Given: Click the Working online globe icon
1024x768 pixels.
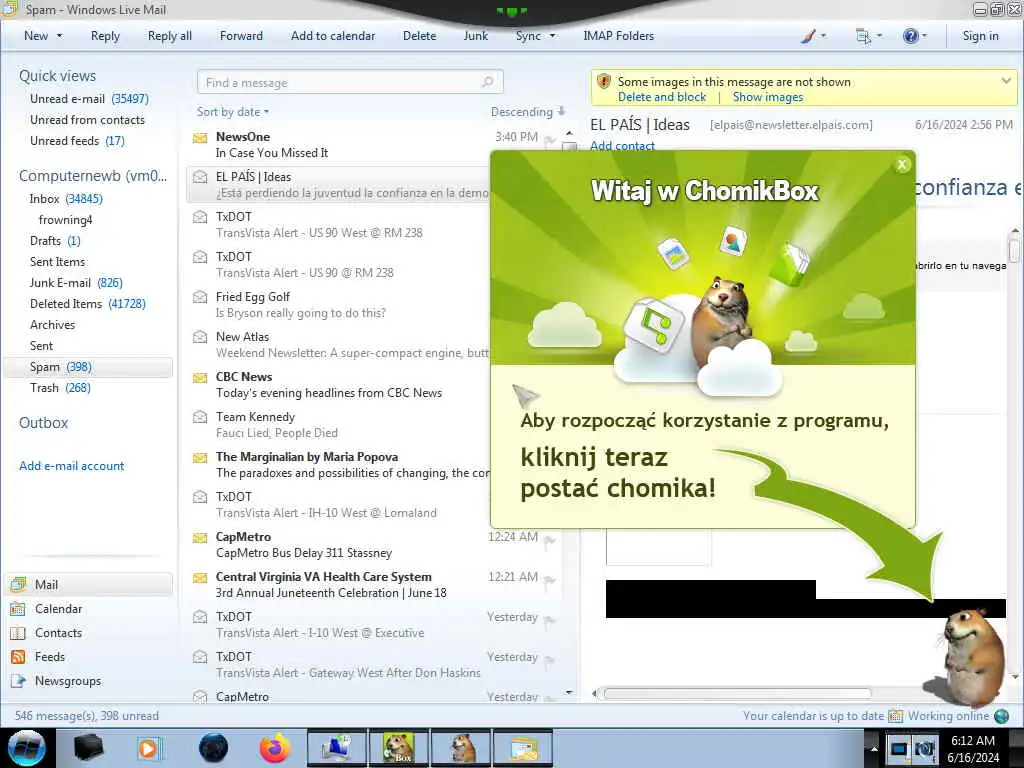Looking at the screenshot, I should click(x=1001, y=716).
